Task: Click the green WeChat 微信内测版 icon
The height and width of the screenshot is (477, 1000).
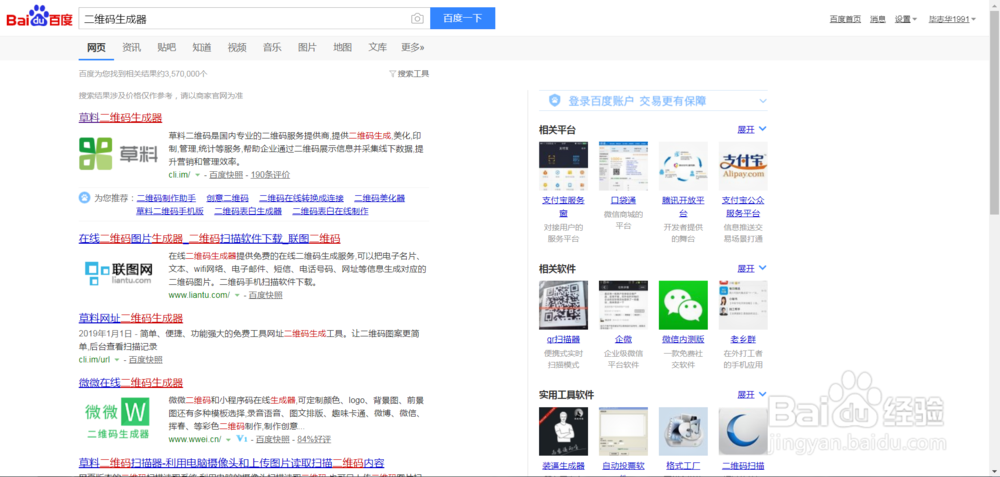Action: point(683,305)
